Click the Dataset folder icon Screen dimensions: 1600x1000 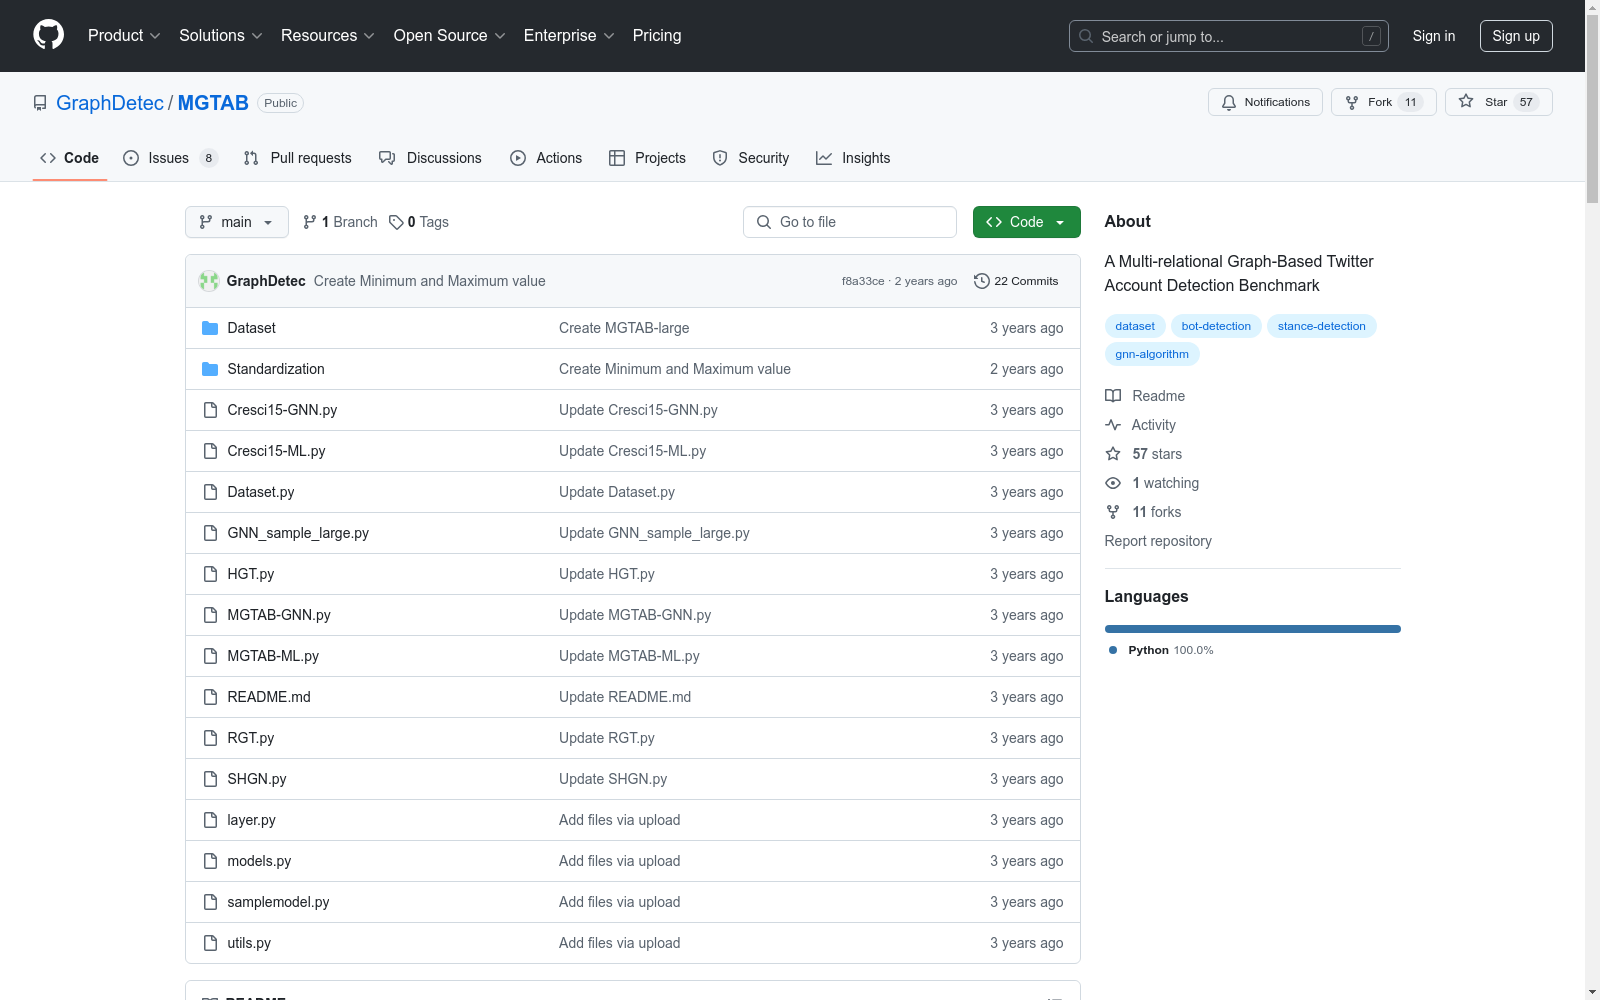click(210, 328)
